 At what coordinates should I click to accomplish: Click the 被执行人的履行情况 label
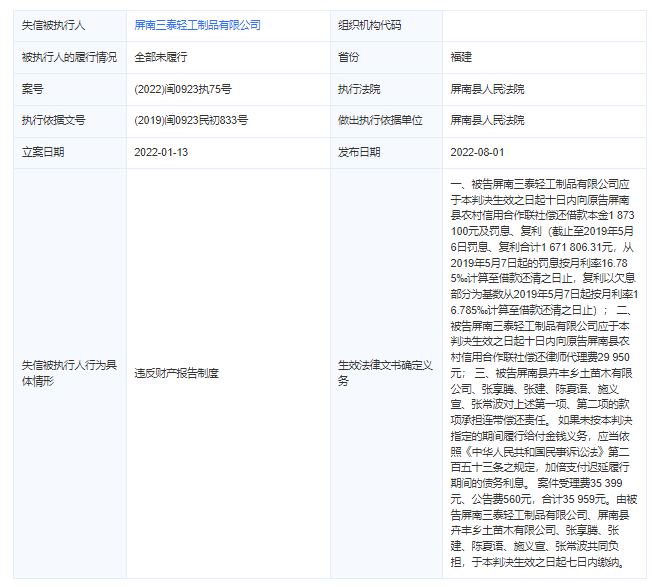(62, 57)
